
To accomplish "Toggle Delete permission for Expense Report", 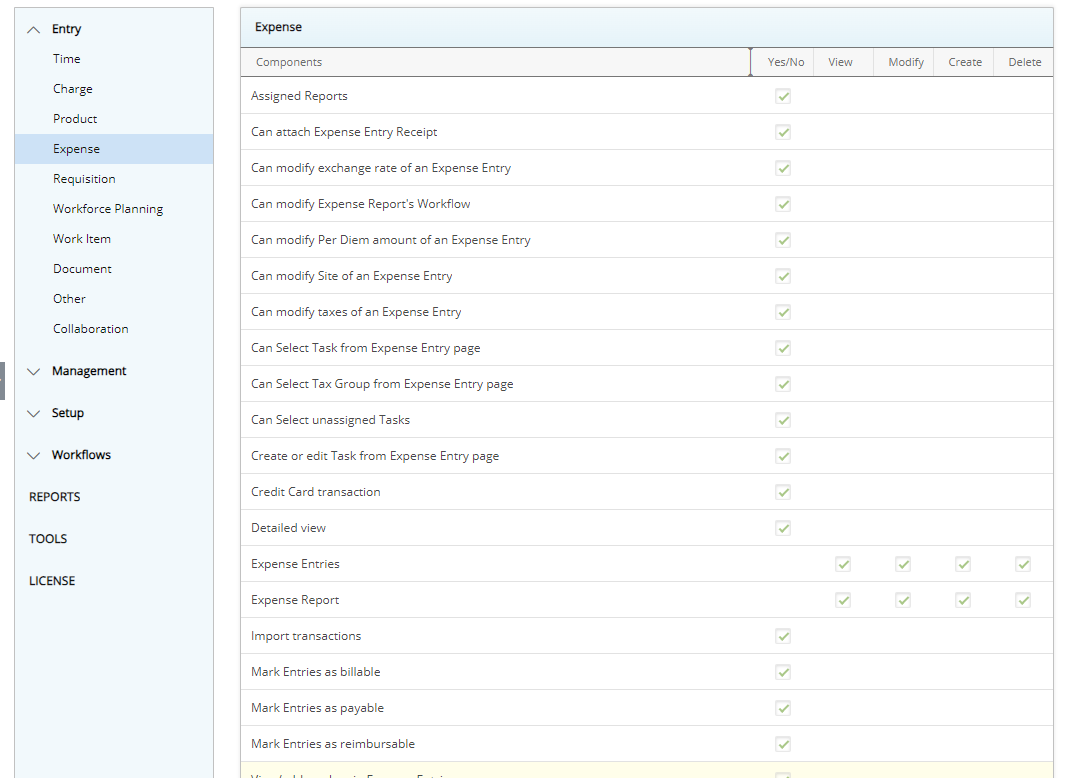I will coord(1023,600).
